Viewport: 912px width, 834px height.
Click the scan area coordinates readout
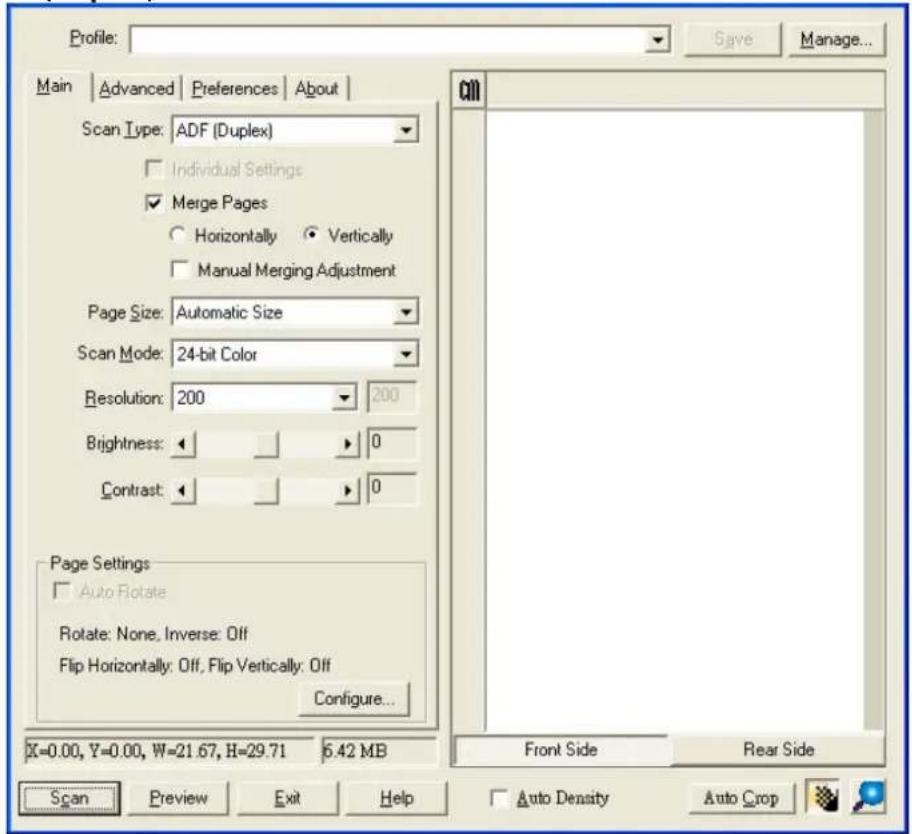(169, 751)
